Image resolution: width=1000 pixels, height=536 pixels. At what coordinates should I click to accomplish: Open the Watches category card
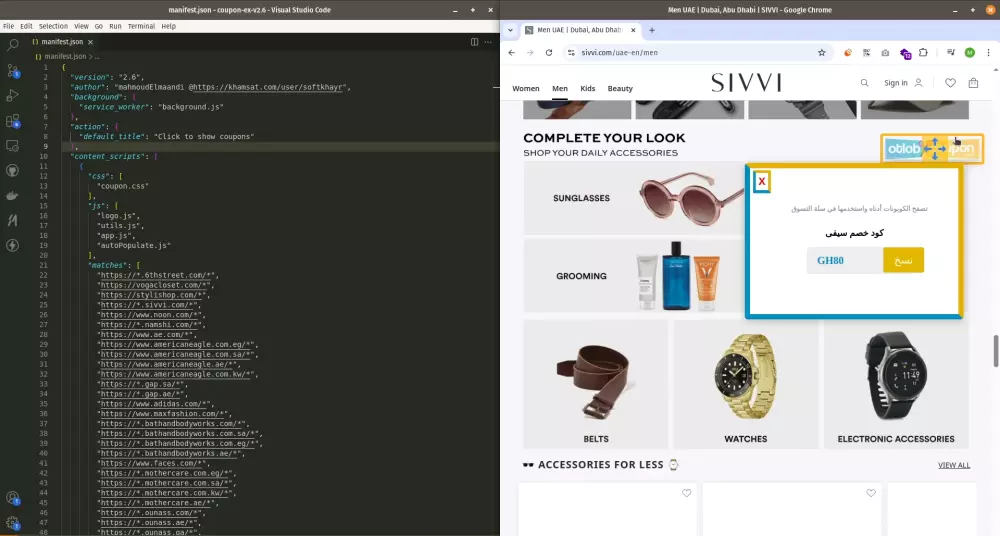point(746,384)
